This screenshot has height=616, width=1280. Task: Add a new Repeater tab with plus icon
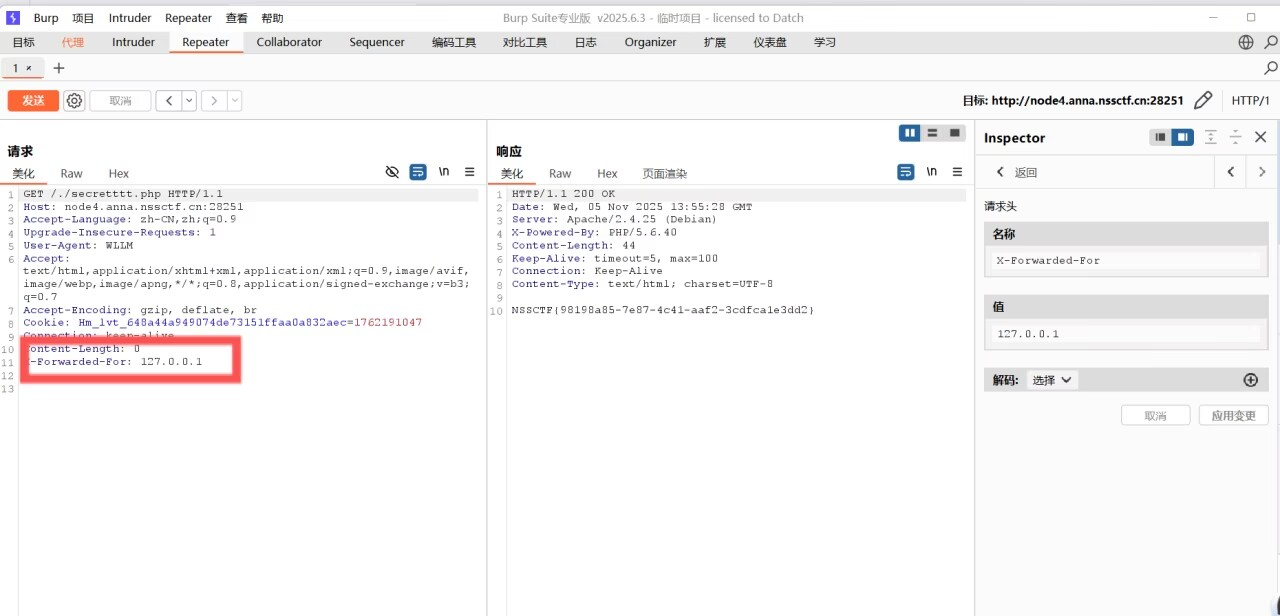(59, 68)
